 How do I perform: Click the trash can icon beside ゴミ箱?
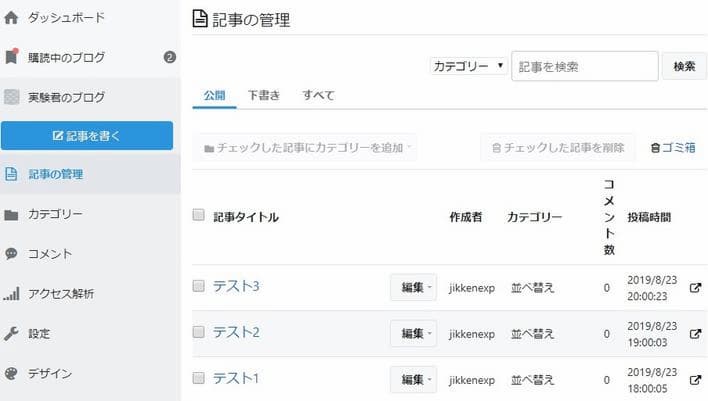point(655,148)
